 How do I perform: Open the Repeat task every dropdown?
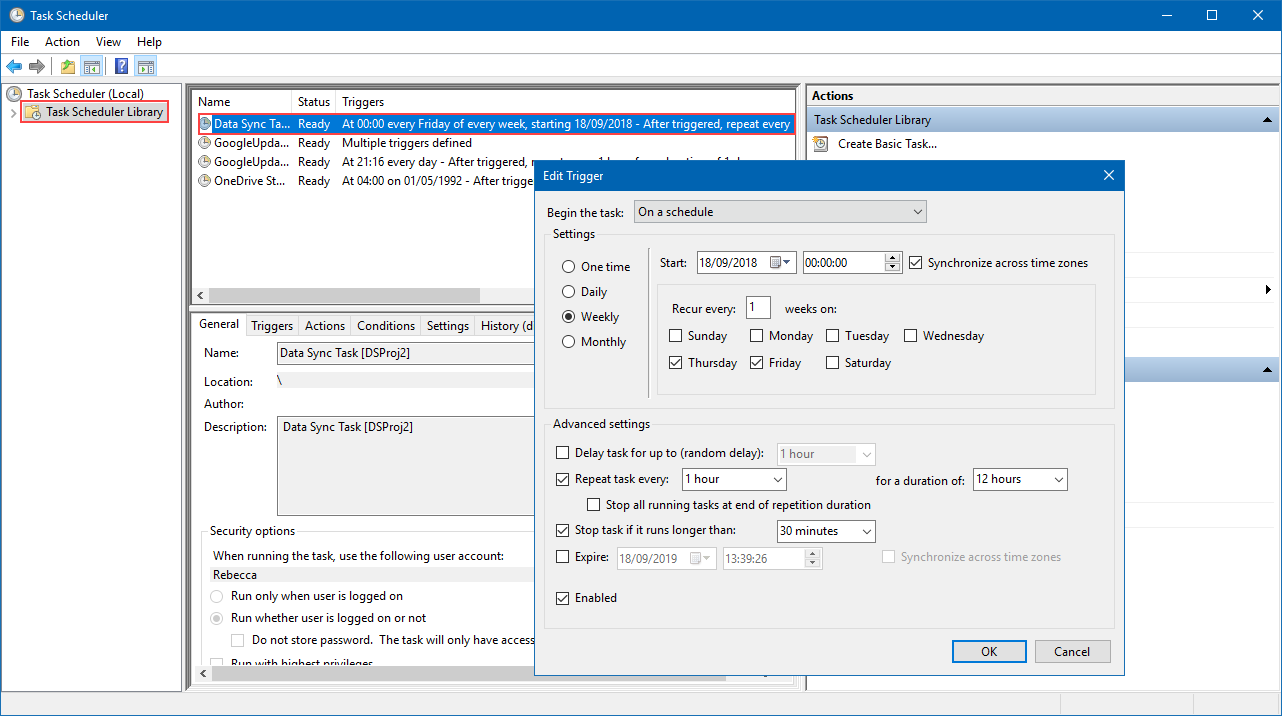(734, 480)
